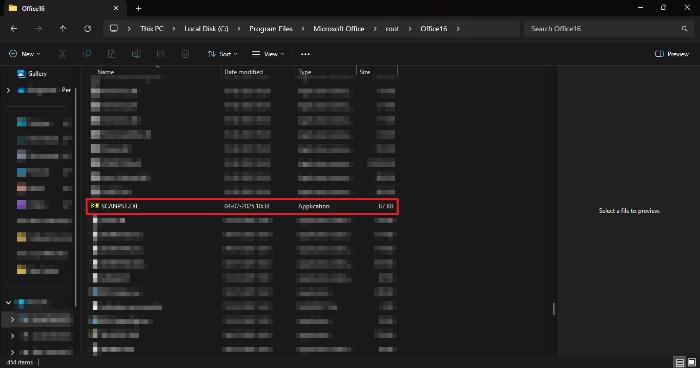Open Gallery in navigation pane

(32, 74)
